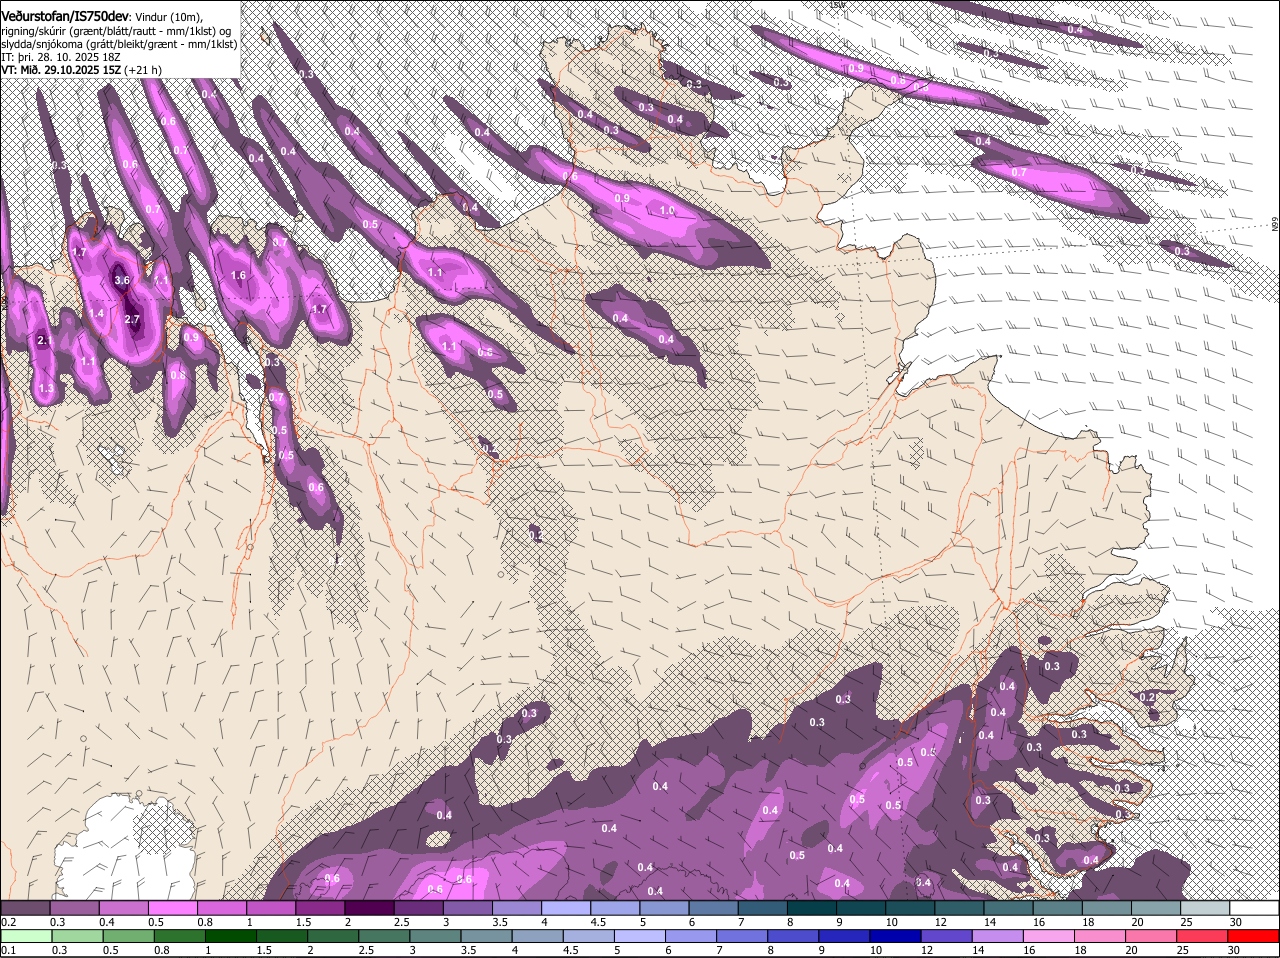Click the '(+21 h)' forecast offset text

[144, 71]
